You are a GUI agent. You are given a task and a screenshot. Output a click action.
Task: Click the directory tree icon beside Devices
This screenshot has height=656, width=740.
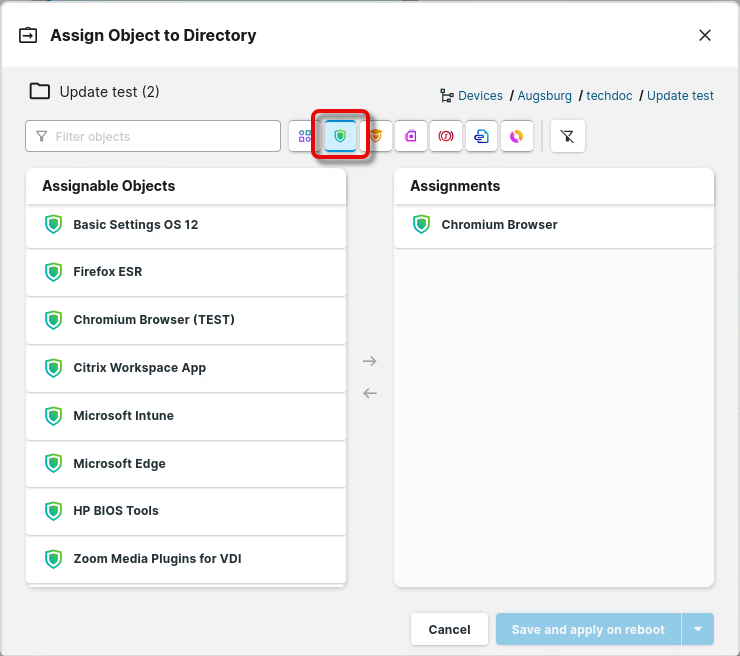(x=446, y=96)
